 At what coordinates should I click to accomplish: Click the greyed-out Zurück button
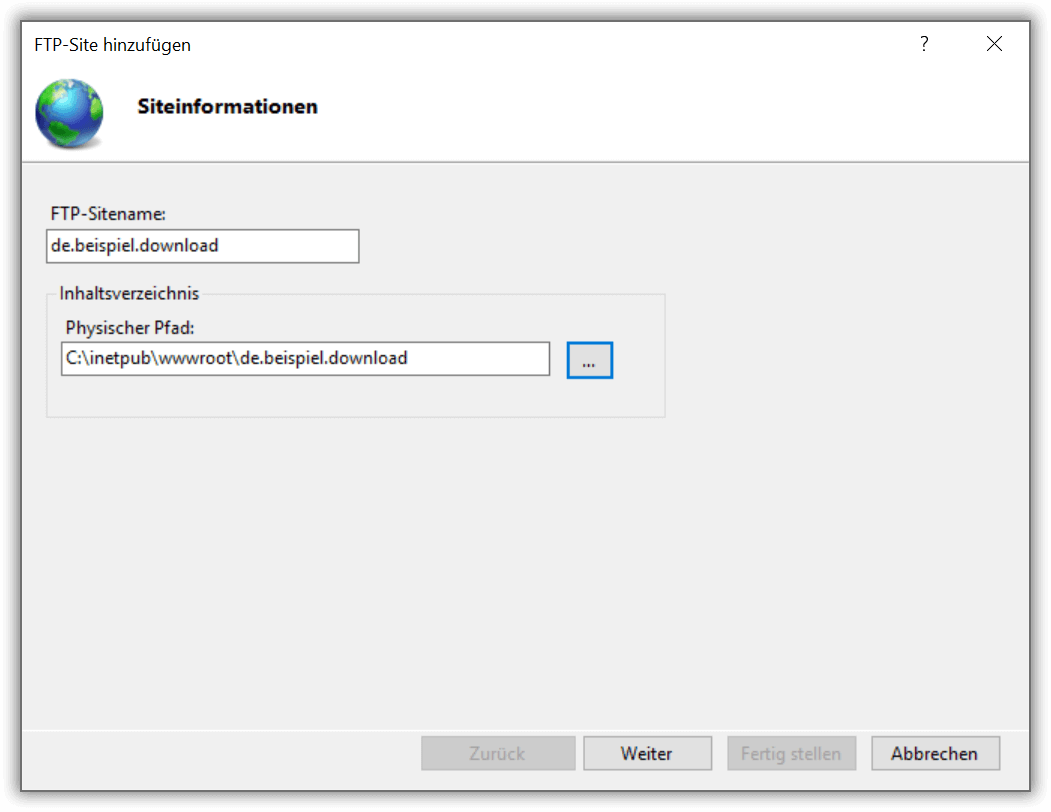(498, 754)
